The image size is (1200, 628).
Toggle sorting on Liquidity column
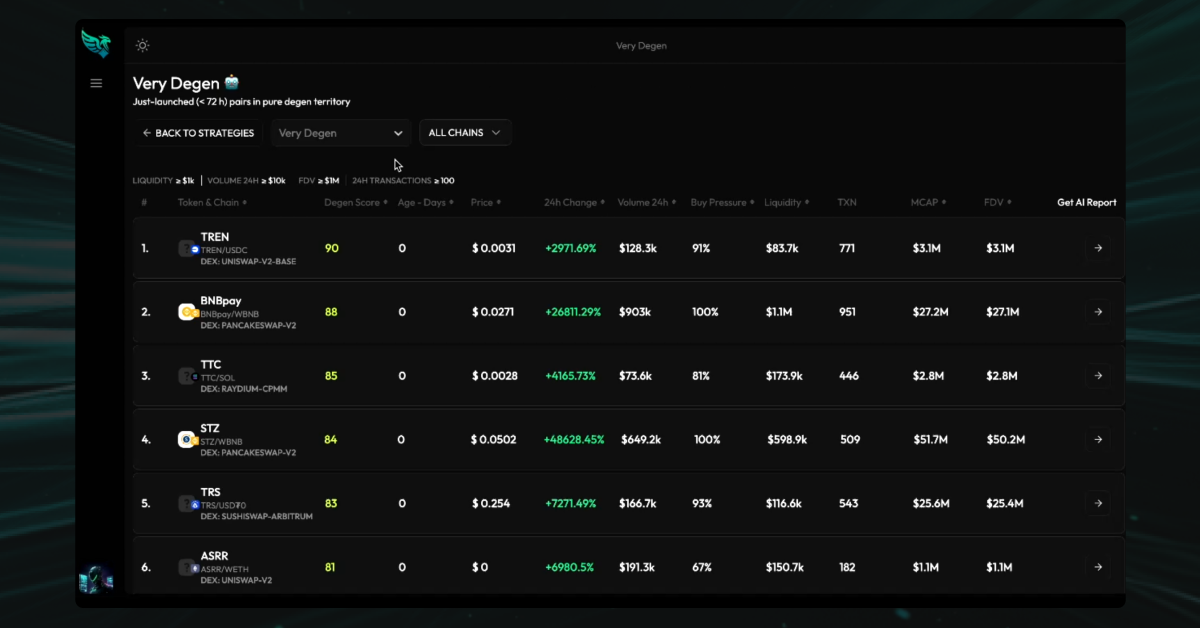point(787,202)
